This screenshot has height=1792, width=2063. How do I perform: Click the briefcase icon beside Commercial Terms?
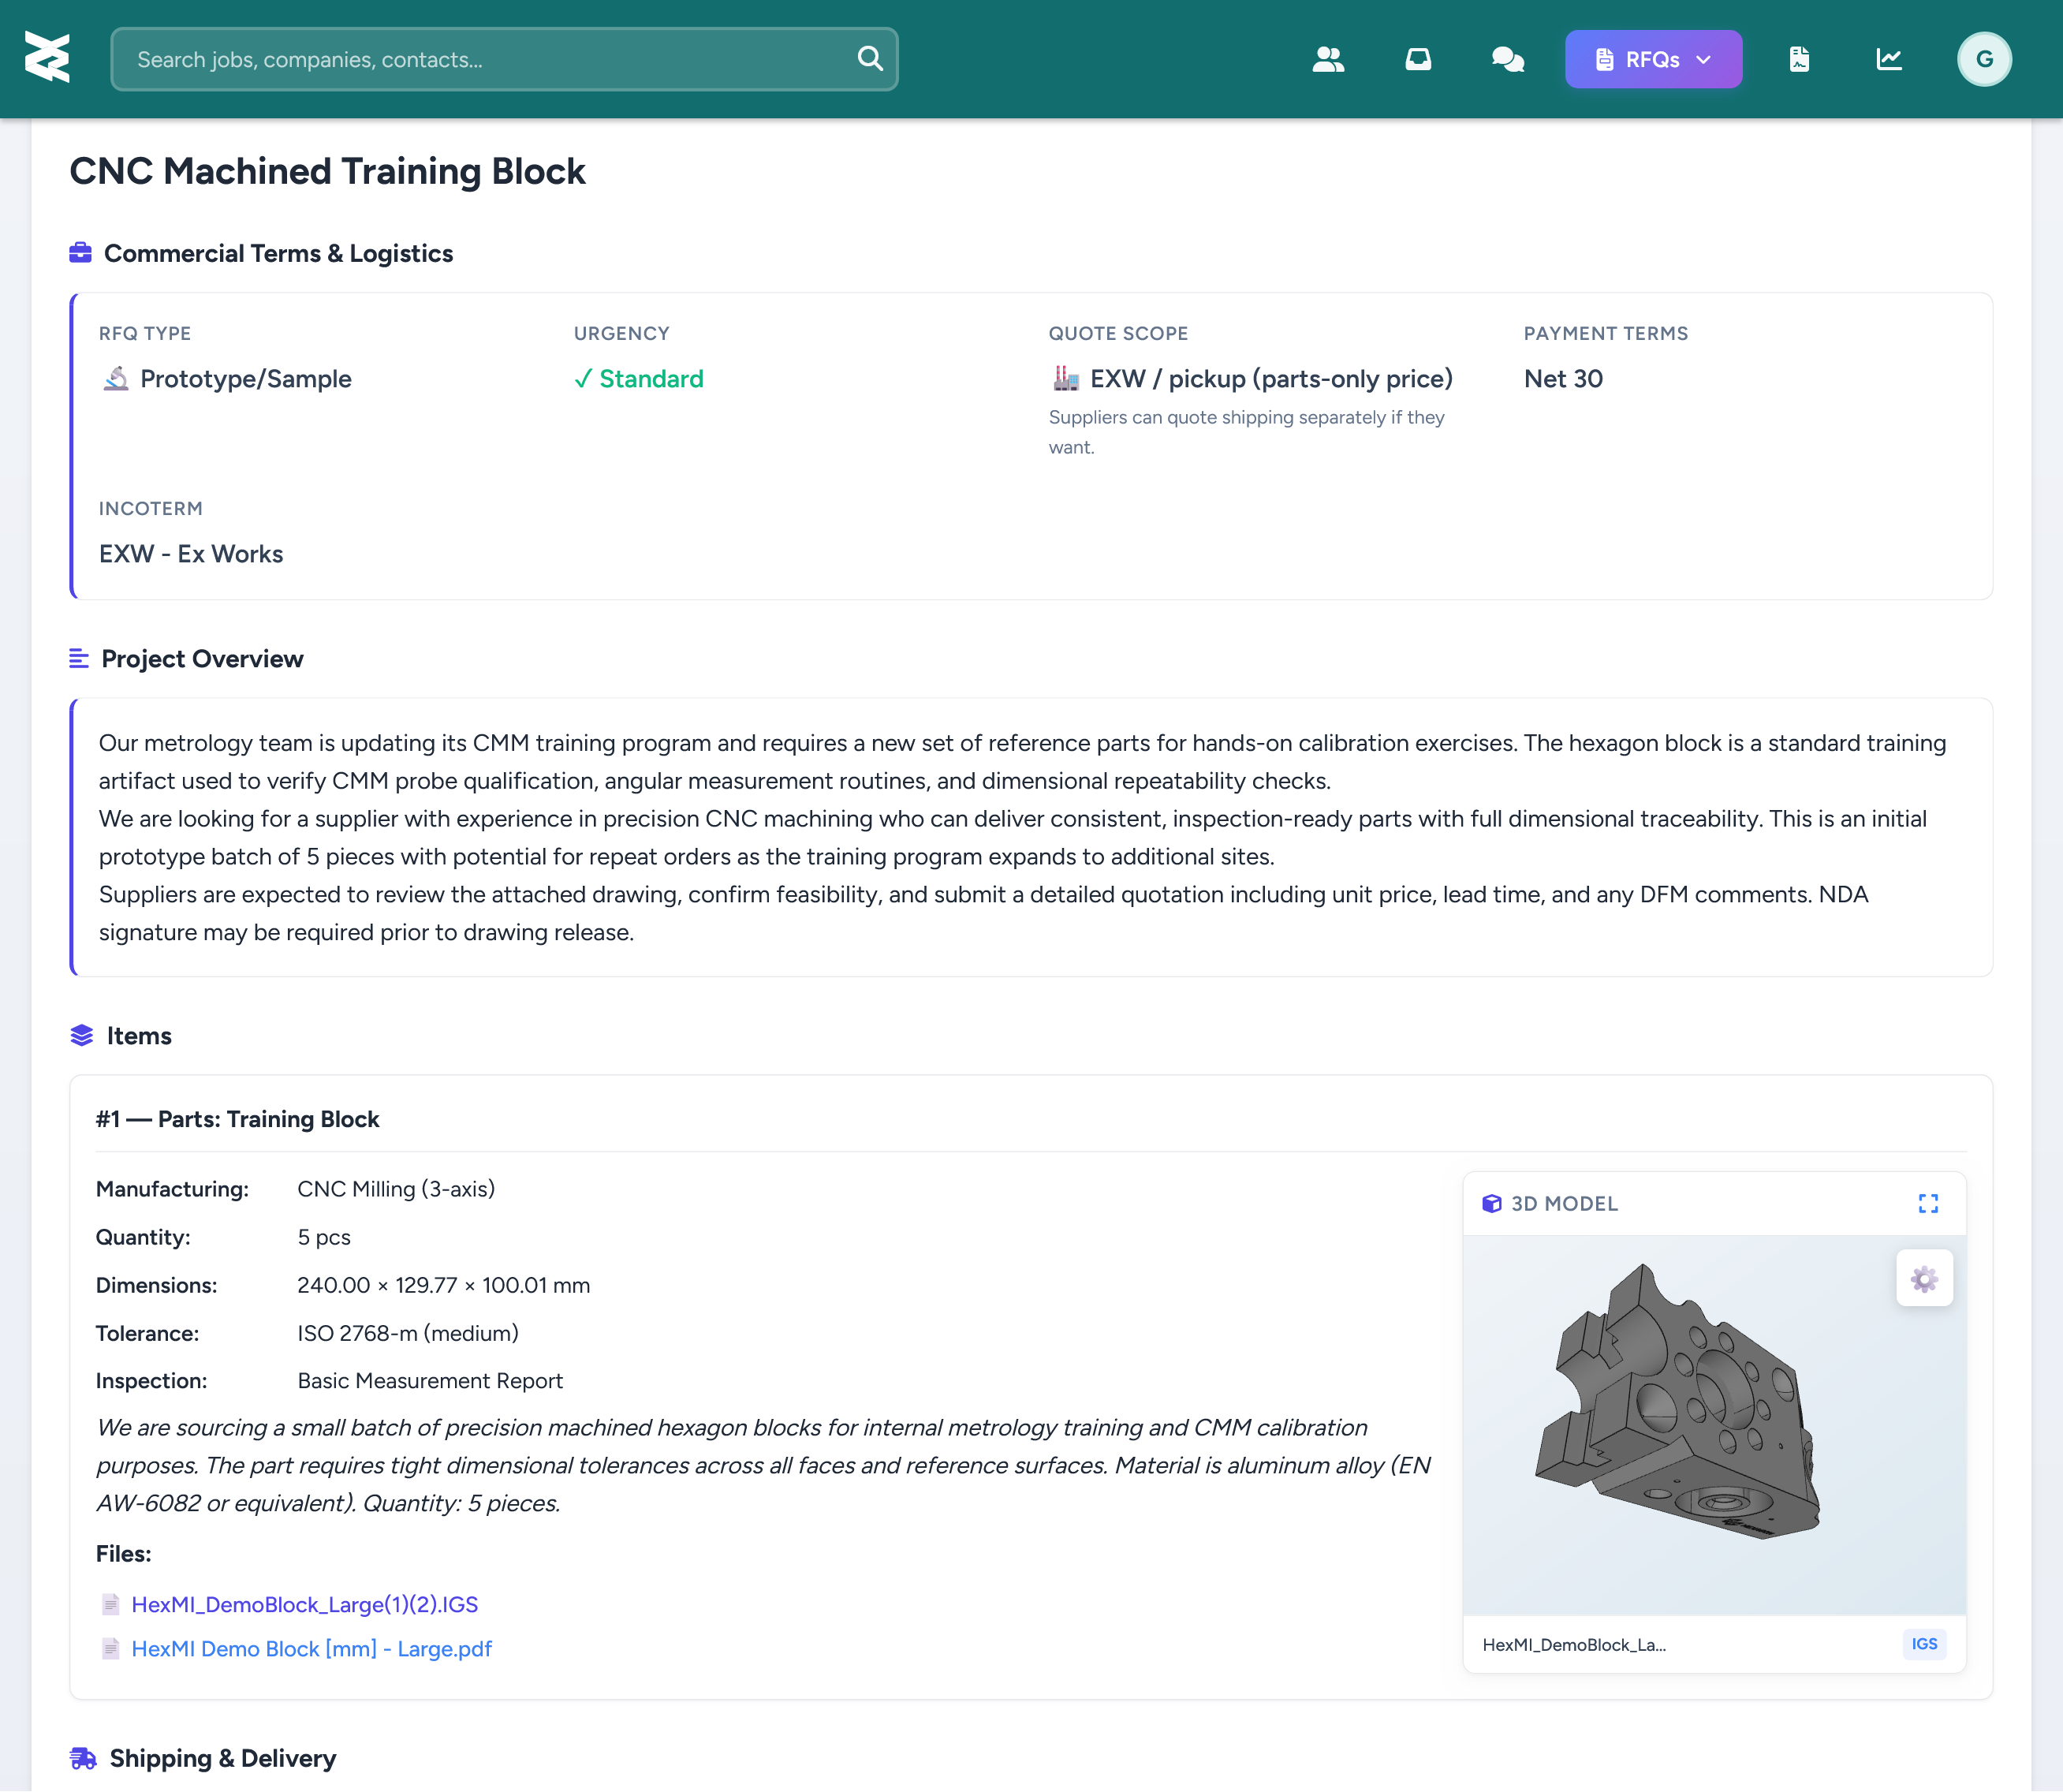coord(80,253)
